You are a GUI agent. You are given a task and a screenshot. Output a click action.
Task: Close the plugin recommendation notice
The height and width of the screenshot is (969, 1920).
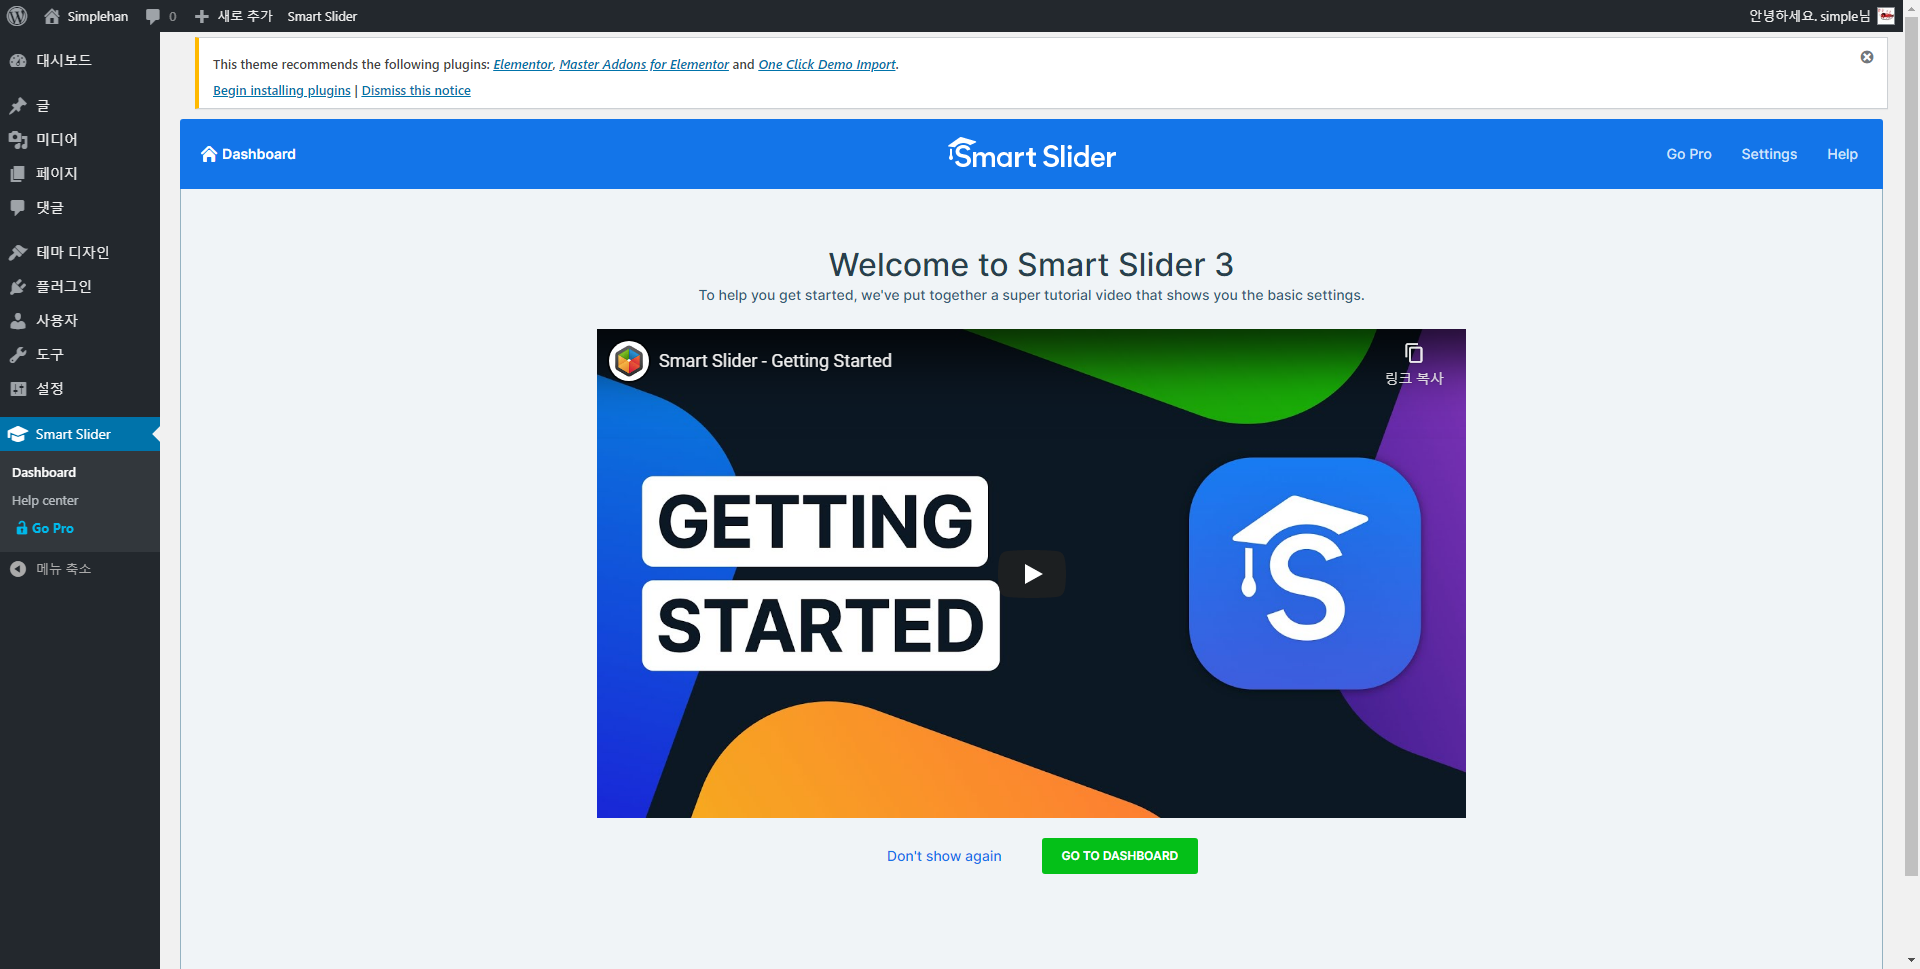point(1867,57)
